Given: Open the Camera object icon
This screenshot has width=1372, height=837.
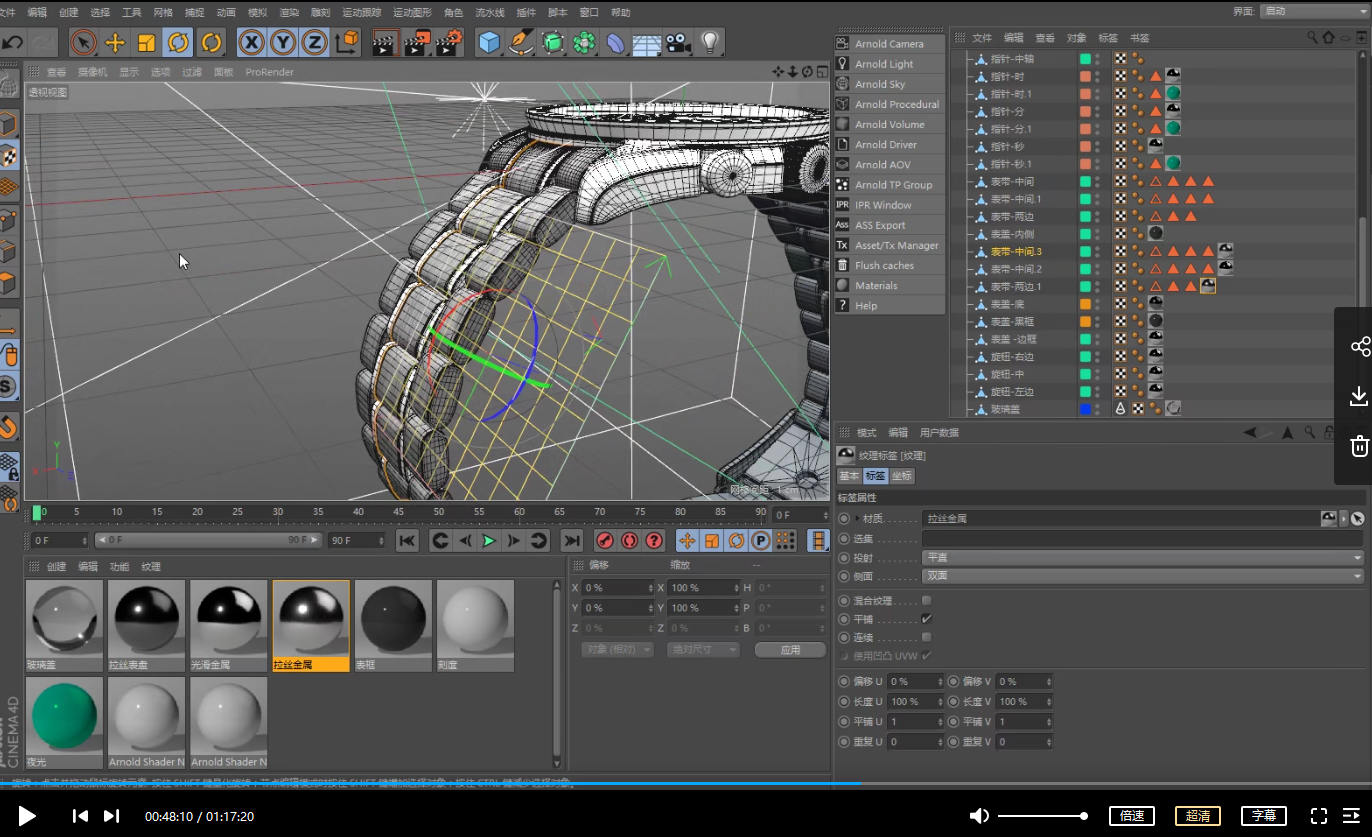Looking at the screenshot, I should pyautogui.click(x=678, y=42).
